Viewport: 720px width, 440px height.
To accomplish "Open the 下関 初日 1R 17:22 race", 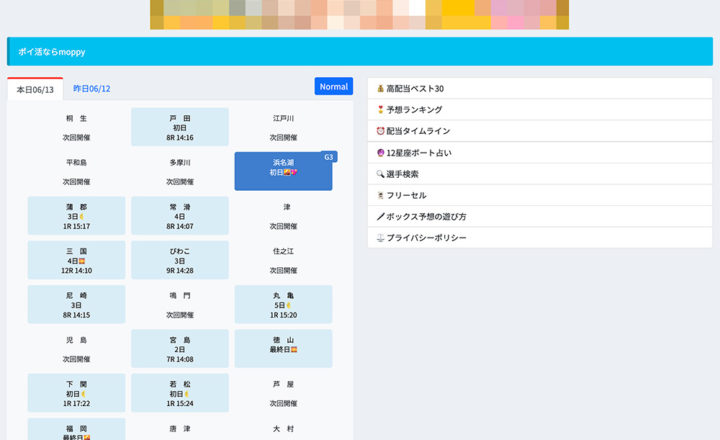I will point(76,393).
